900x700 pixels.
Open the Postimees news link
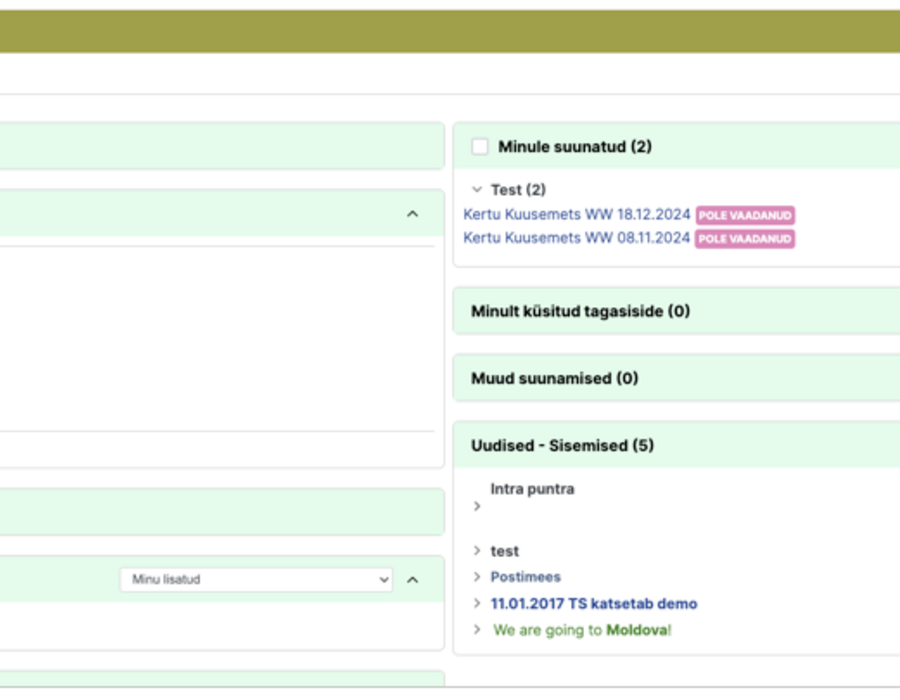click(x=525, y=577)
